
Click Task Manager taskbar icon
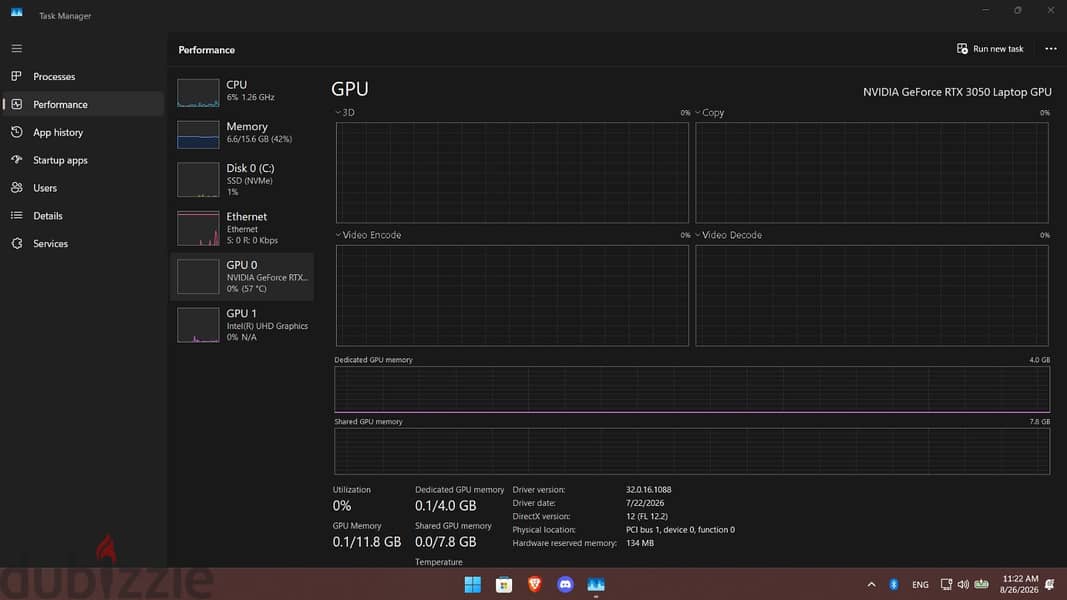click(x=595, y=584)
